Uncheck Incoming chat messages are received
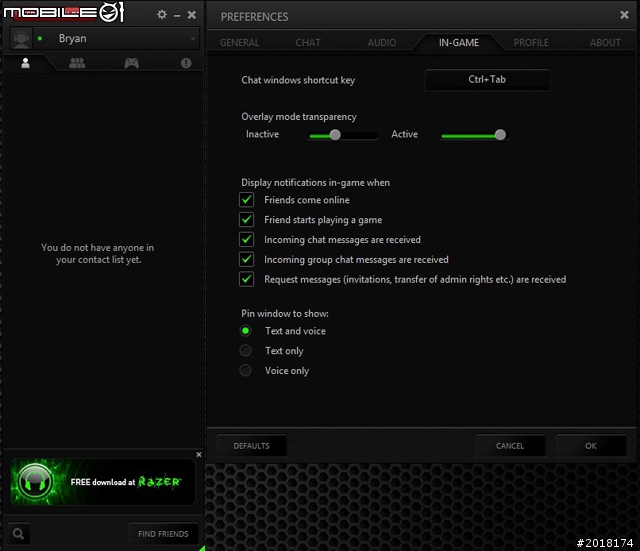The width and height of the screenshot is (640, 551). (x=247, y=240)
